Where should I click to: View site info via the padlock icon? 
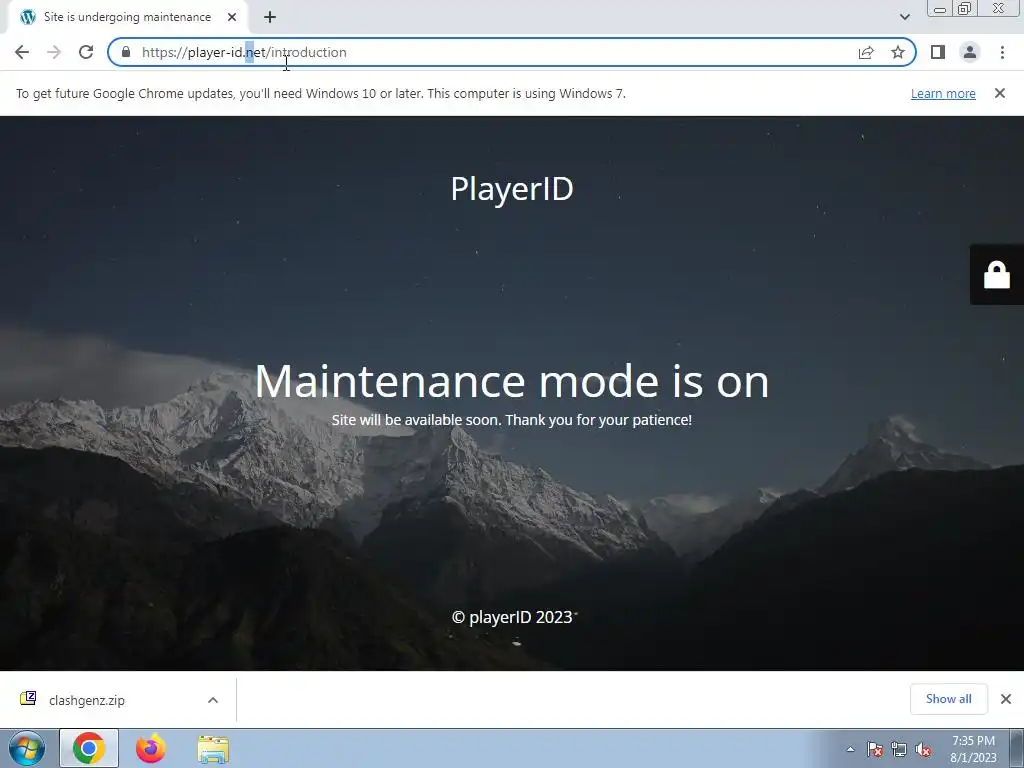click(126, 52)
